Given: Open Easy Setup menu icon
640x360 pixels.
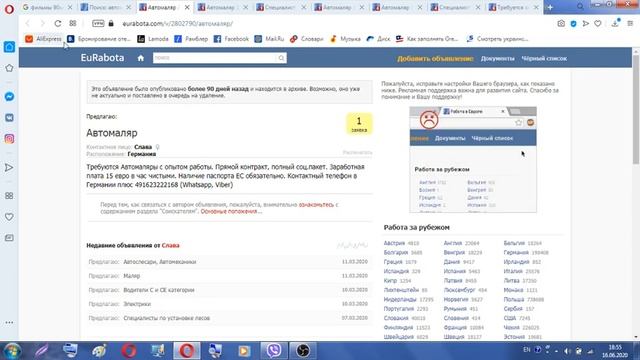Looking at the screenshot, I should pyautogui.click(x=630, y=24).
